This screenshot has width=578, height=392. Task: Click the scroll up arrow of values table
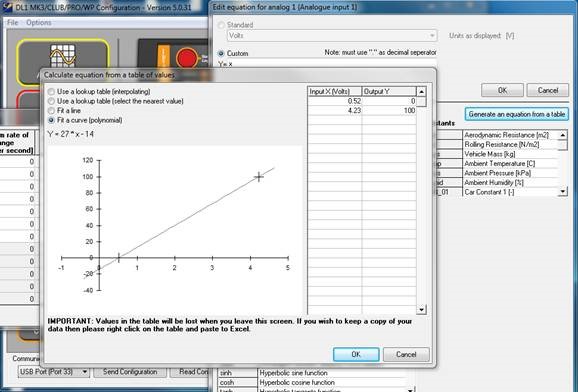tap(421, 91)
